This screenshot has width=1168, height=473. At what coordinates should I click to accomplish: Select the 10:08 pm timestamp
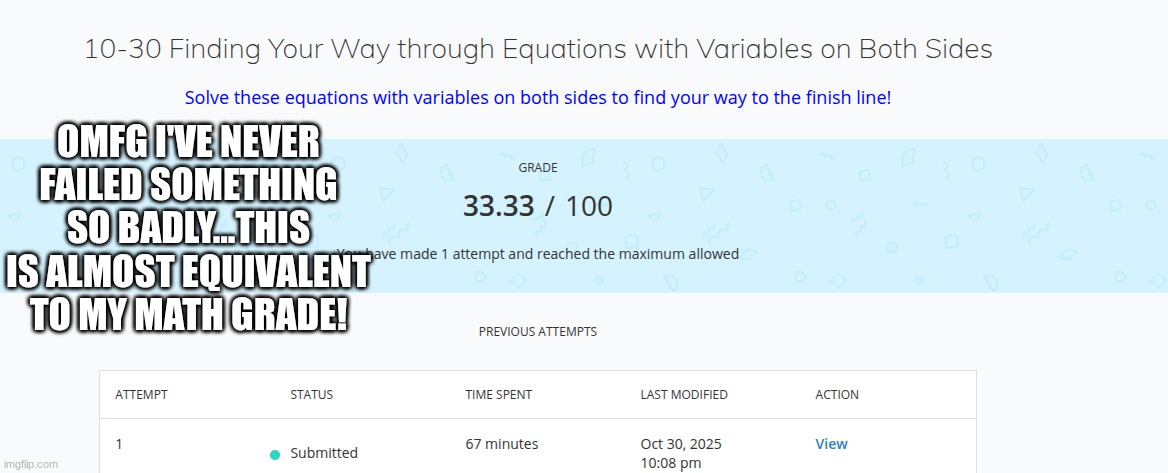tap(669, 462)
